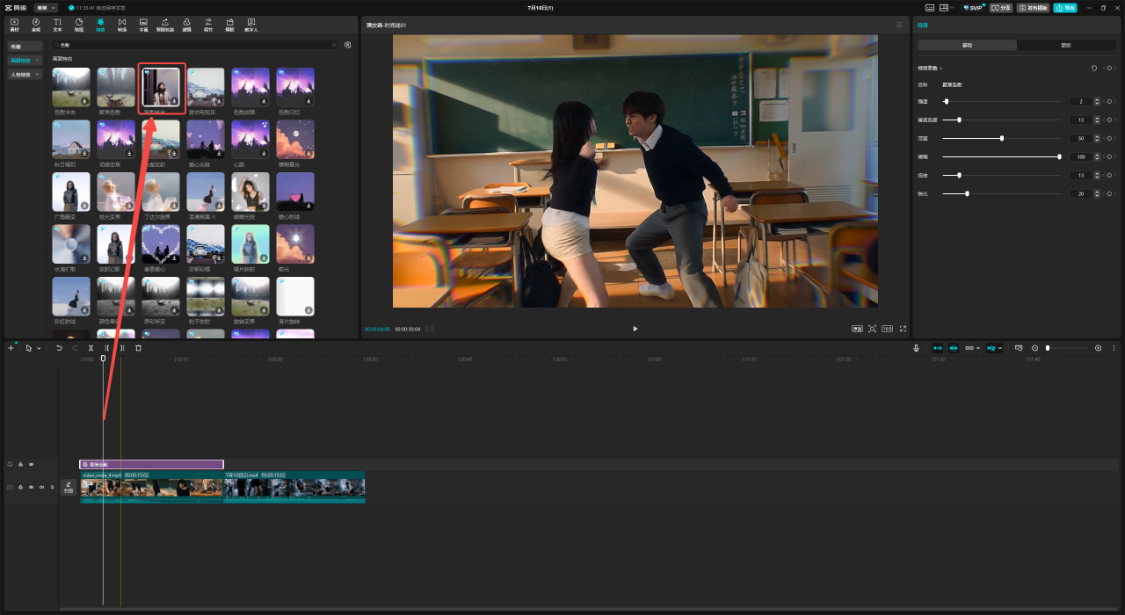Click the Share button in the title bar
Image resolution: width=1125 pixels, height=615 pixels.
1001,8
